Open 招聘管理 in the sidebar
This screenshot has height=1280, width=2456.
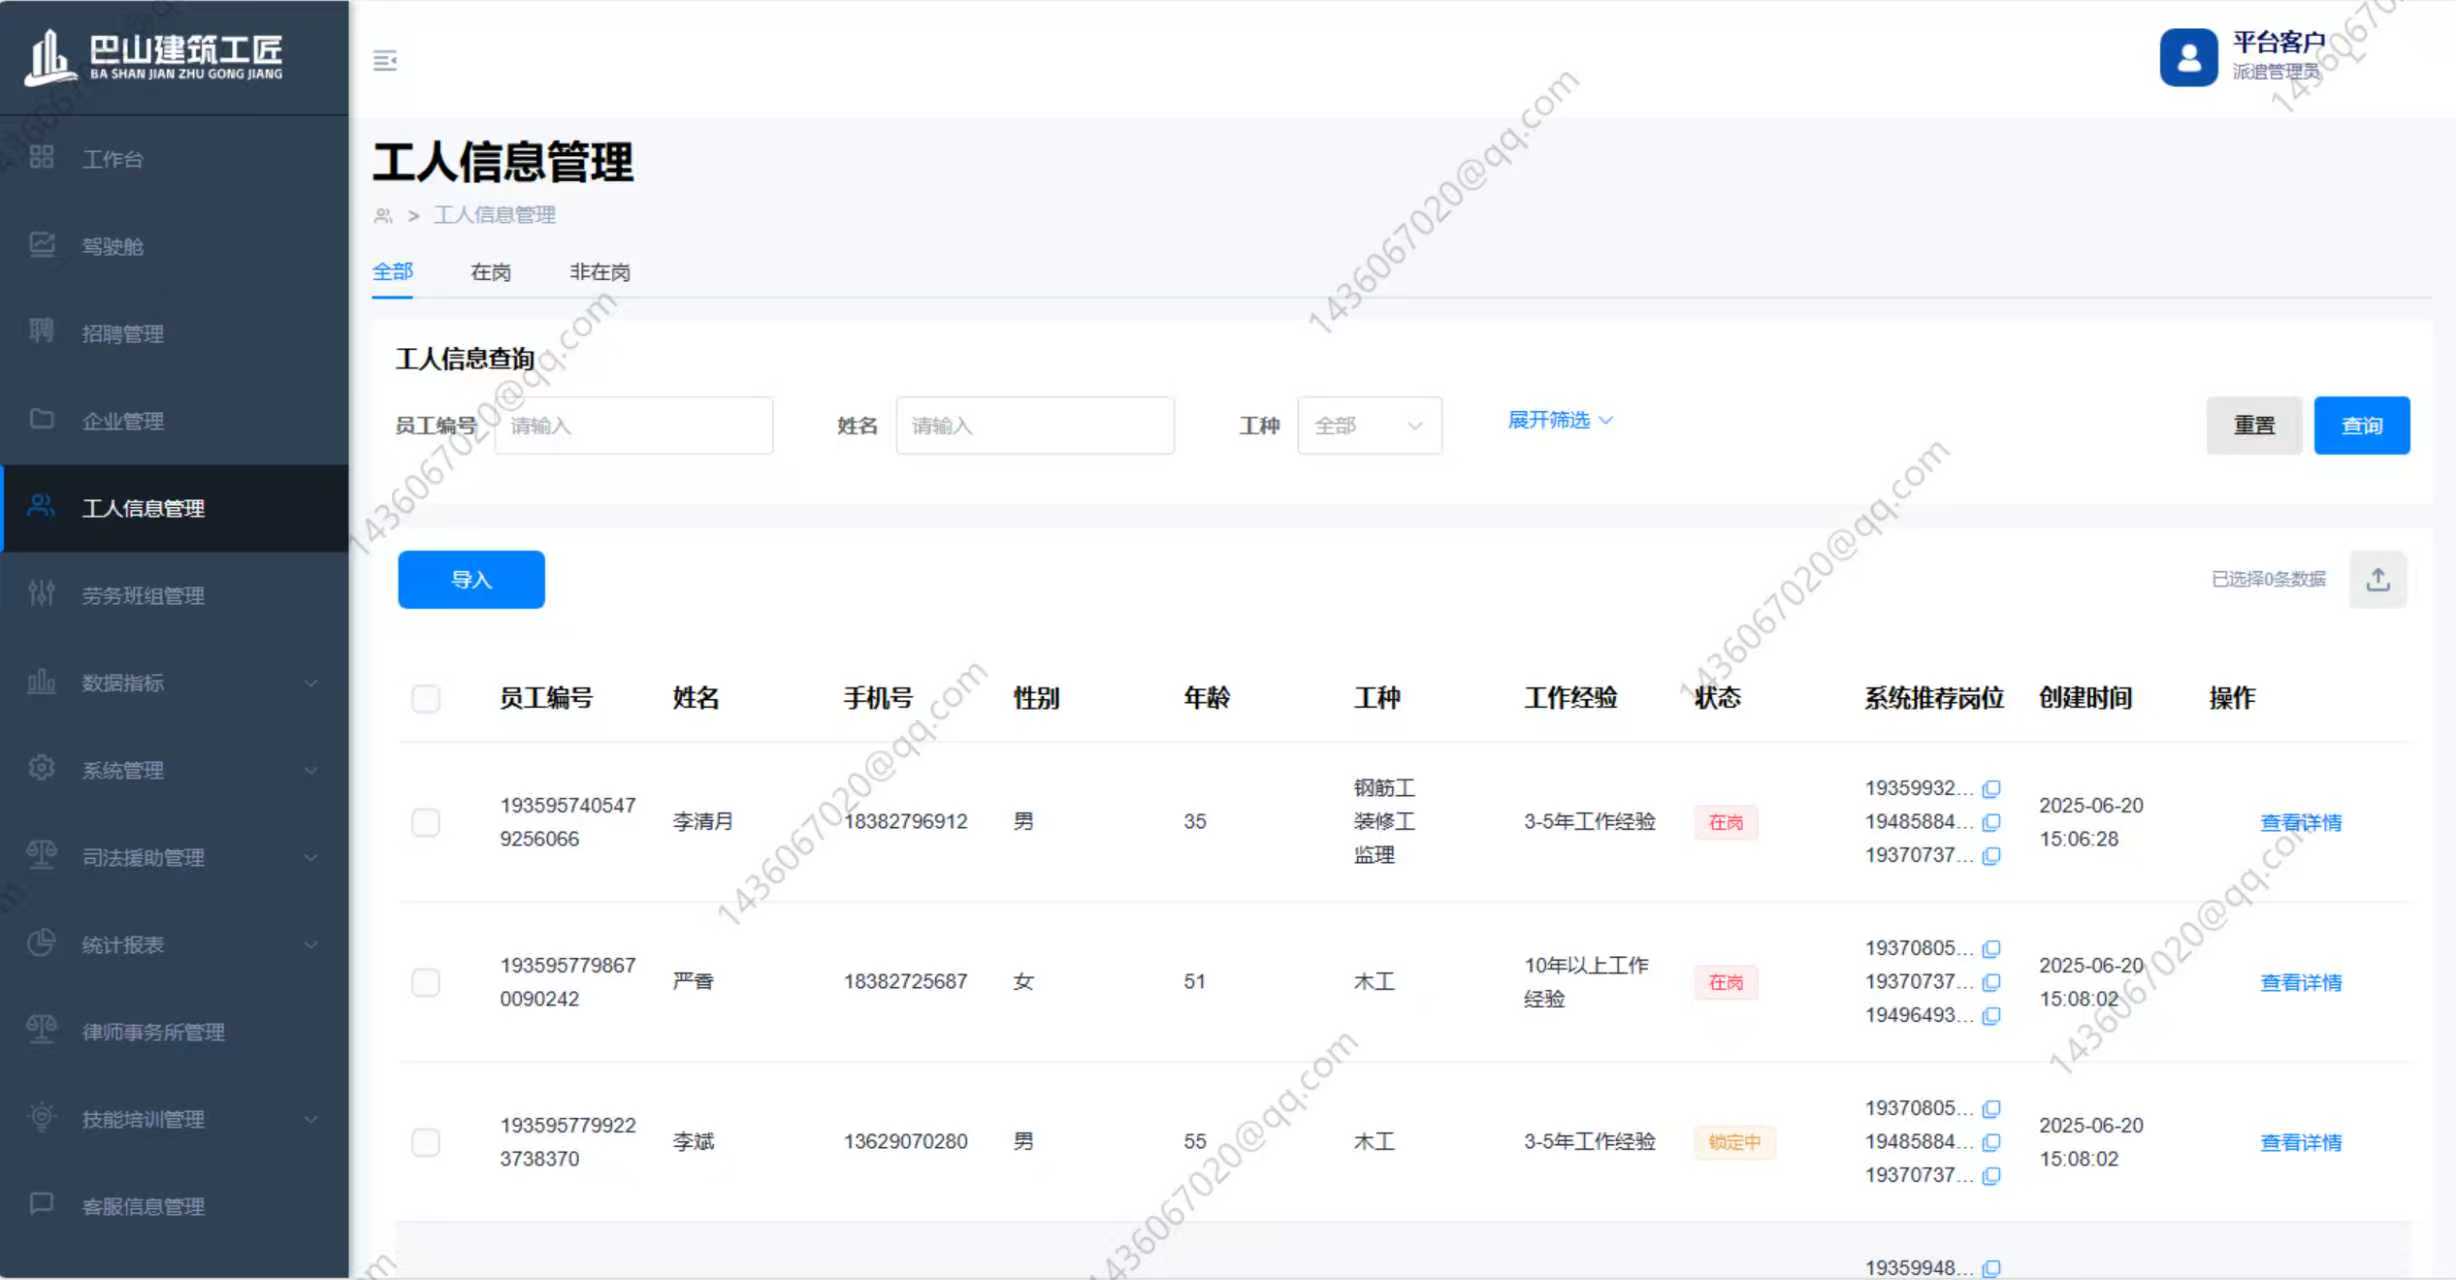pos(122,333)
